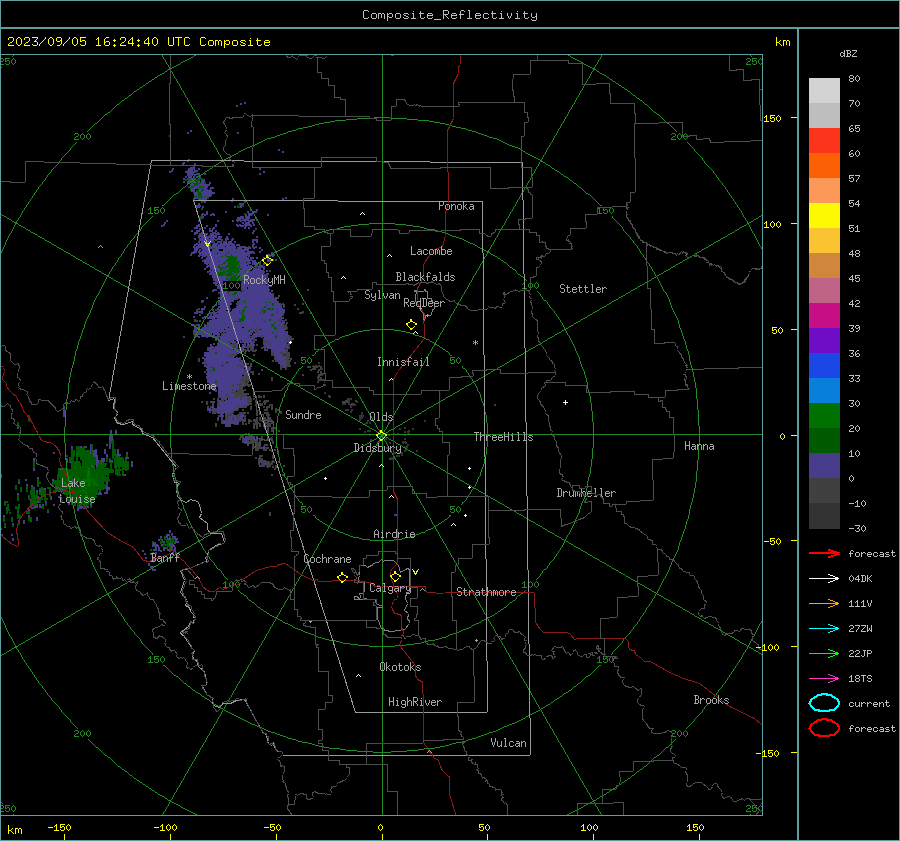Click the Airdrie label
900x841 pixels.
[x=394, y=534]
